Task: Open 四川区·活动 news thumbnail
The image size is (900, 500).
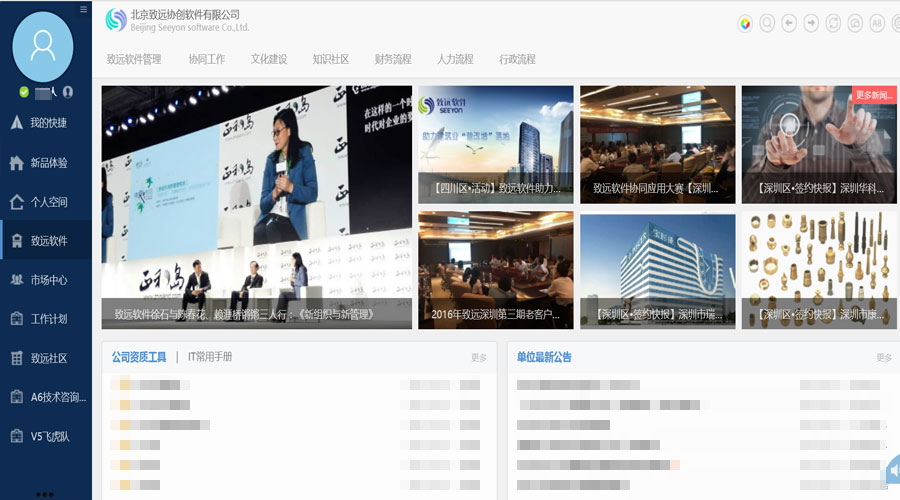Action: coord(495,145)
